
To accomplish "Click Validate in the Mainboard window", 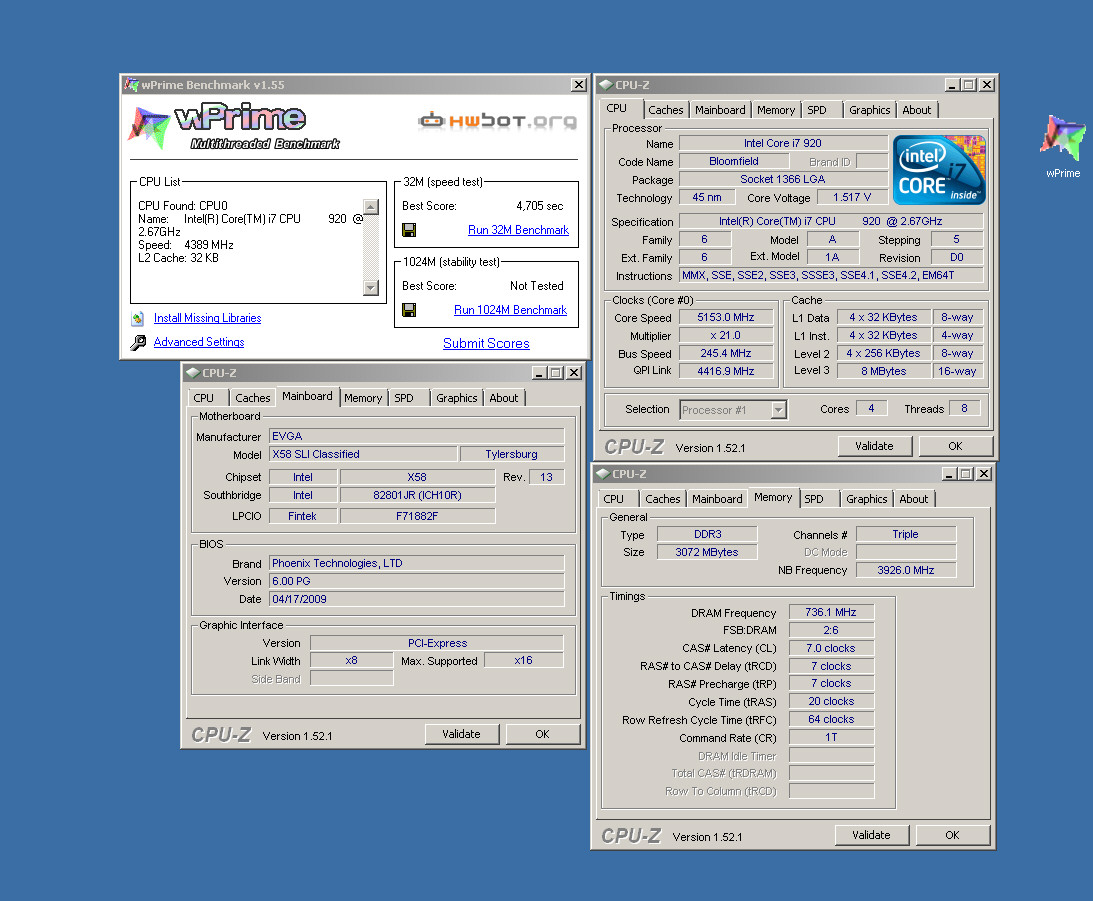I will [461, 734].
